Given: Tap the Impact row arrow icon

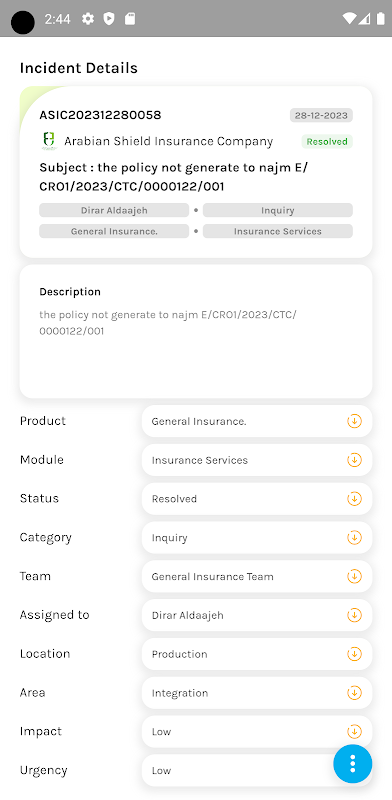Looking at the screenshot, I should point(354,732).
